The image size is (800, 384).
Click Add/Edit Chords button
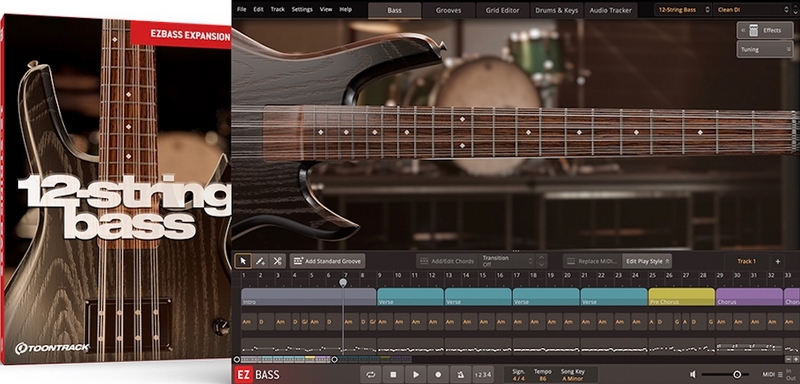pos(446,261)
